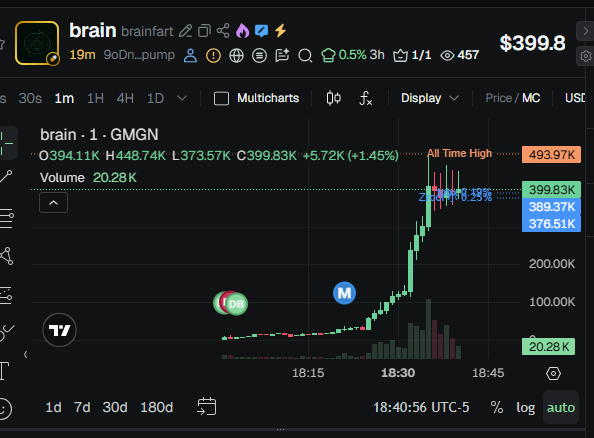Toggle the USD currency option
Screen dimensions: 594x438
[x=575, y=98]
